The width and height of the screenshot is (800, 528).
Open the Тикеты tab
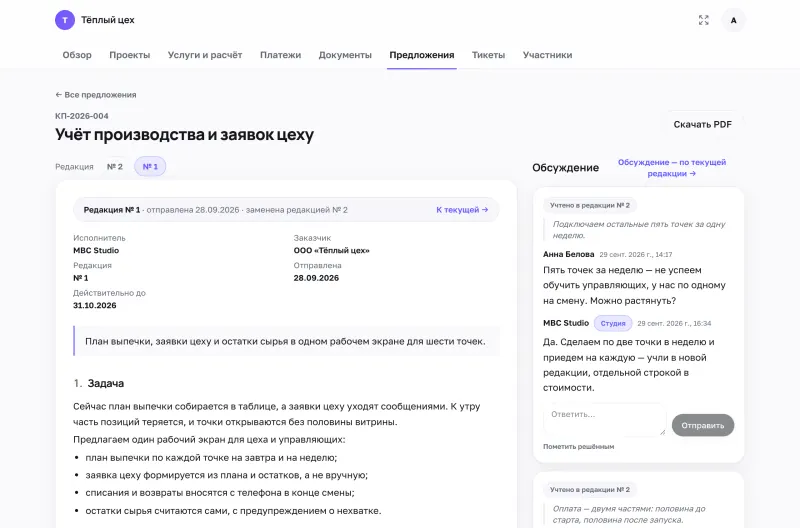click(x=488, y=55)
